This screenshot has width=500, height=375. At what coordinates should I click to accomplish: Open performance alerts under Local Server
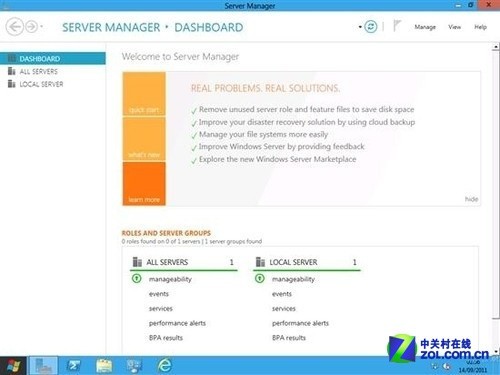point(300,323)
